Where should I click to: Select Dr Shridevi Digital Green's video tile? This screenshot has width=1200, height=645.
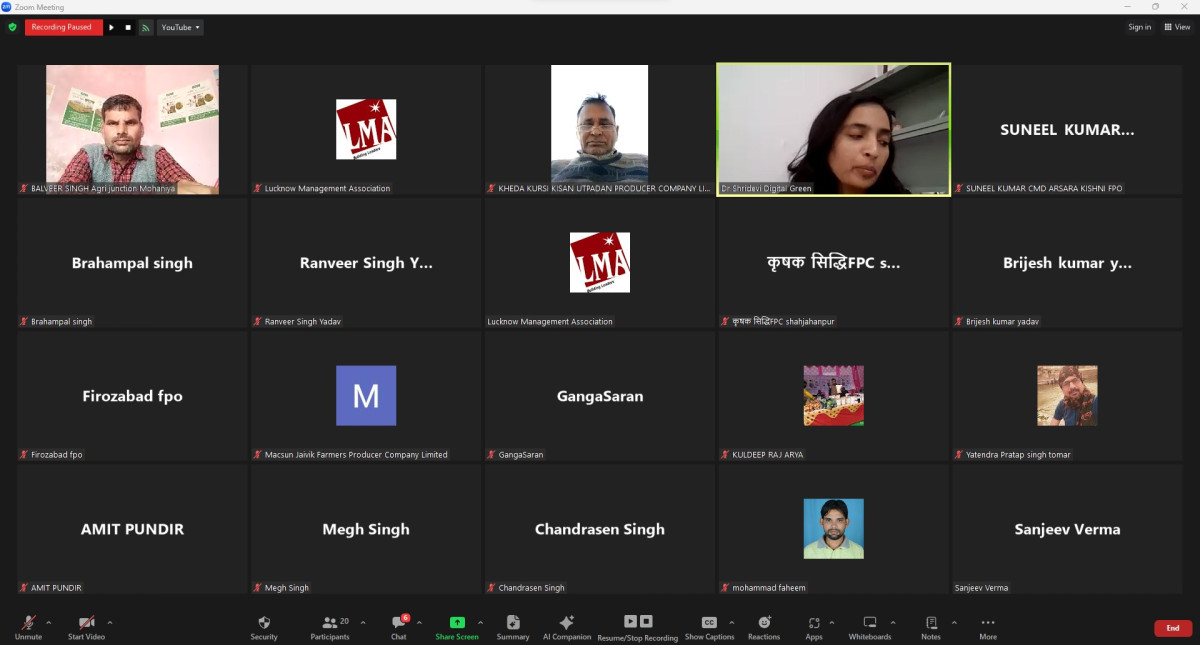[x=834, y=130]
